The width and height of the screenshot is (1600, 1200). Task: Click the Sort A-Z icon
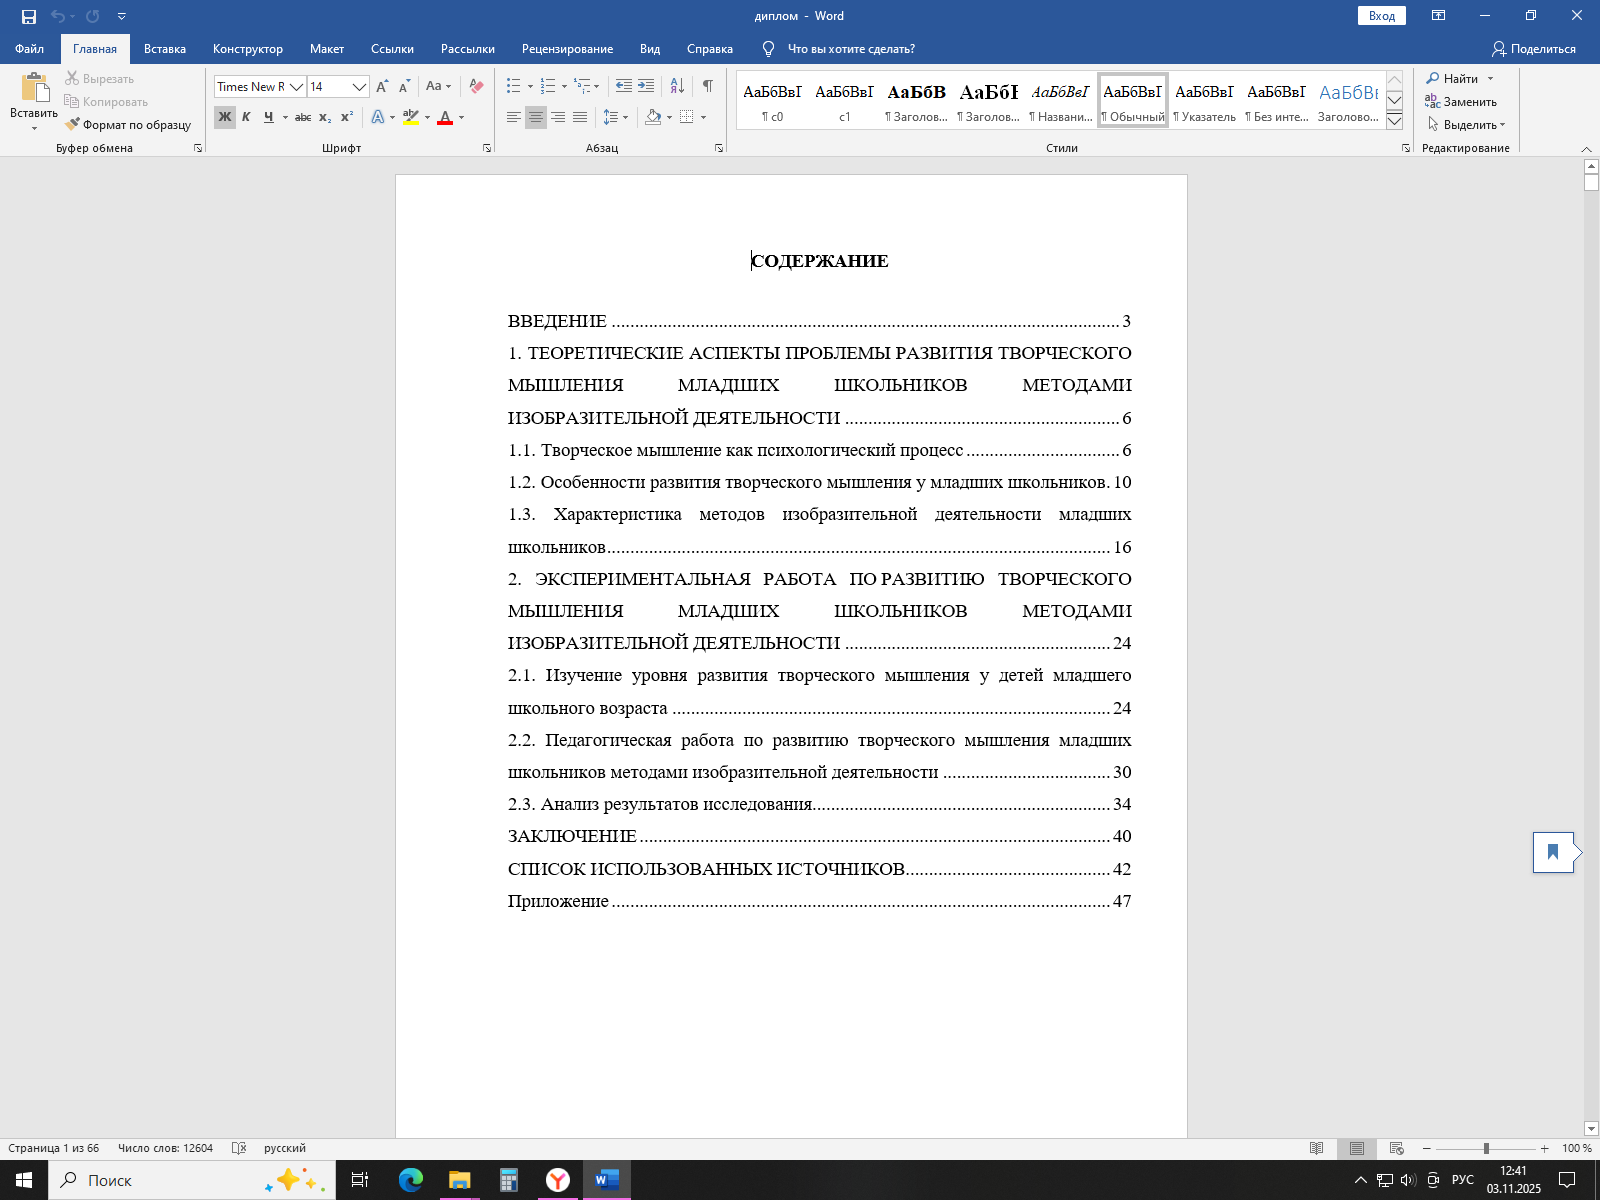pyautogui.click(x=677, y=87)
